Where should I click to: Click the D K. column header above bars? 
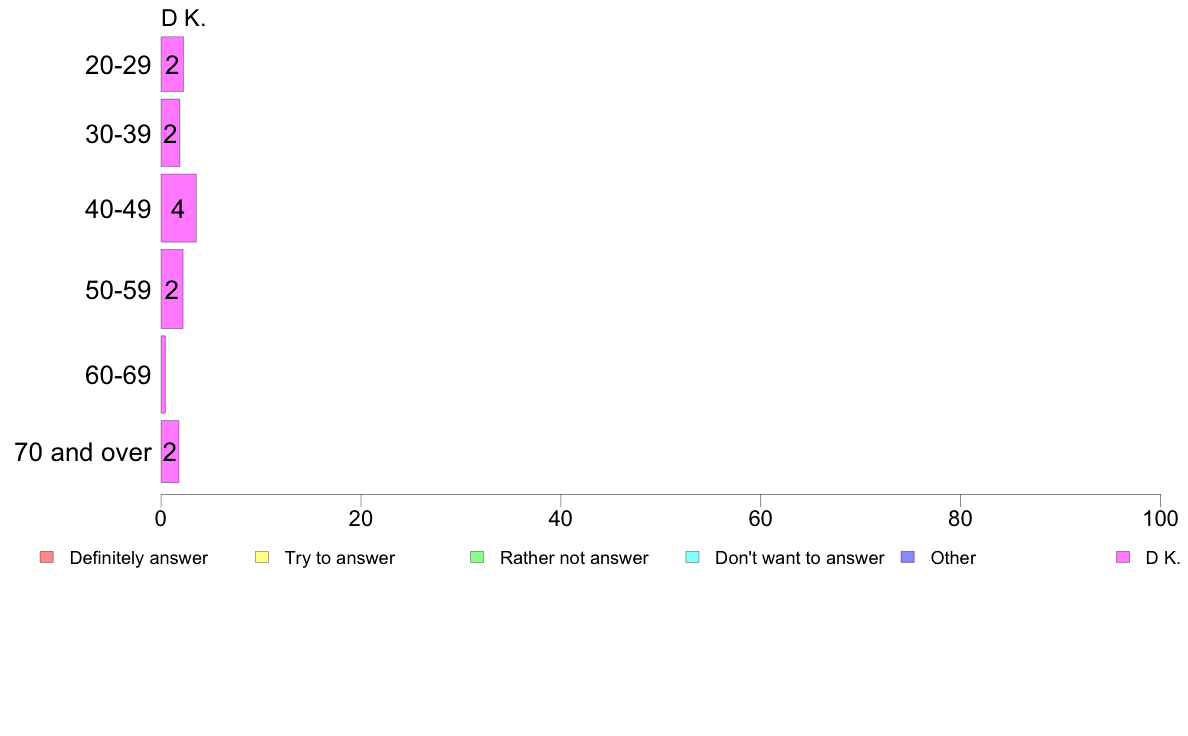(183, 18)
